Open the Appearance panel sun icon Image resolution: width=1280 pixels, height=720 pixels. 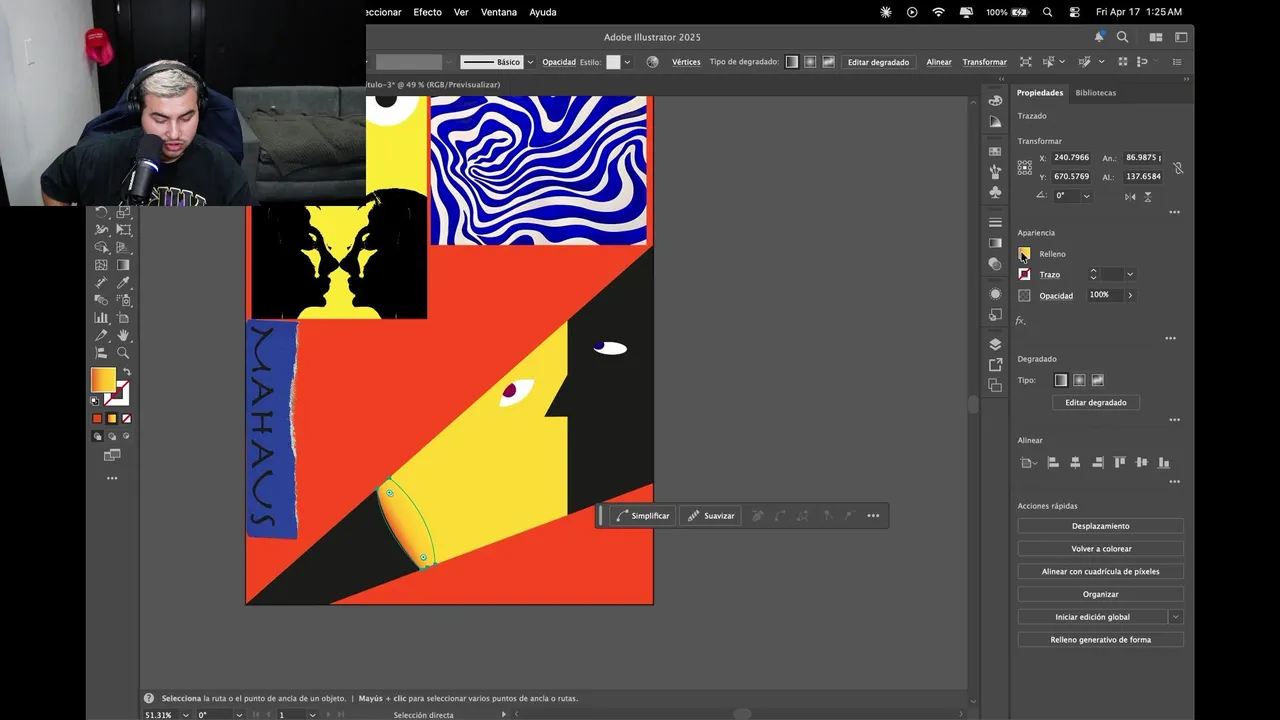click(995, 294)
